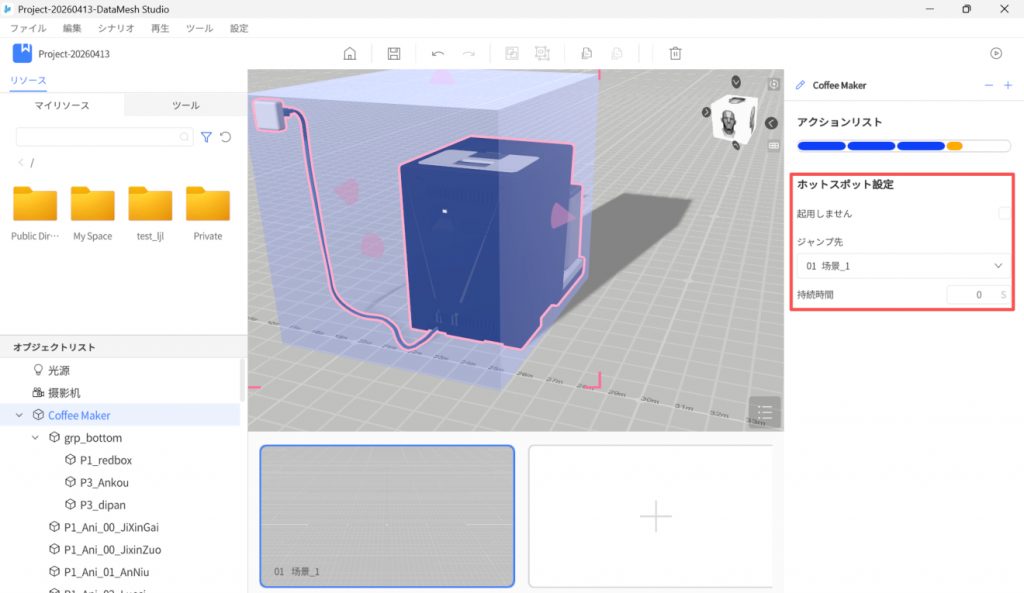Save project with the floppy disk icon

(x=394, y=54)
